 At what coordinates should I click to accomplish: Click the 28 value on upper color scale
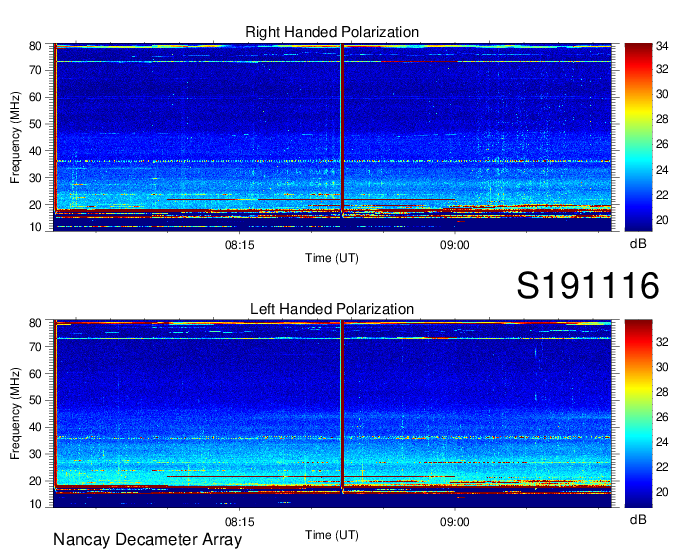coord(662,119)
